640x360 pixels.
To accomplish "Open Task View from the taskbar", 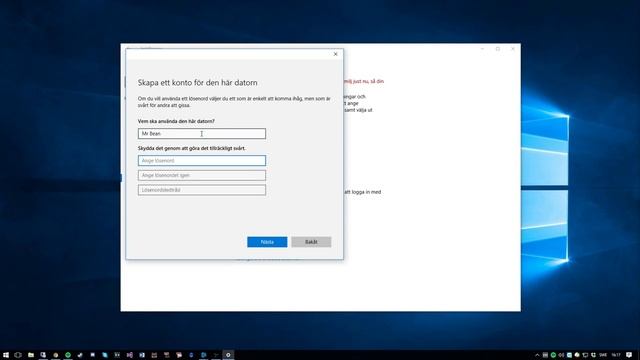I will 18,355.
